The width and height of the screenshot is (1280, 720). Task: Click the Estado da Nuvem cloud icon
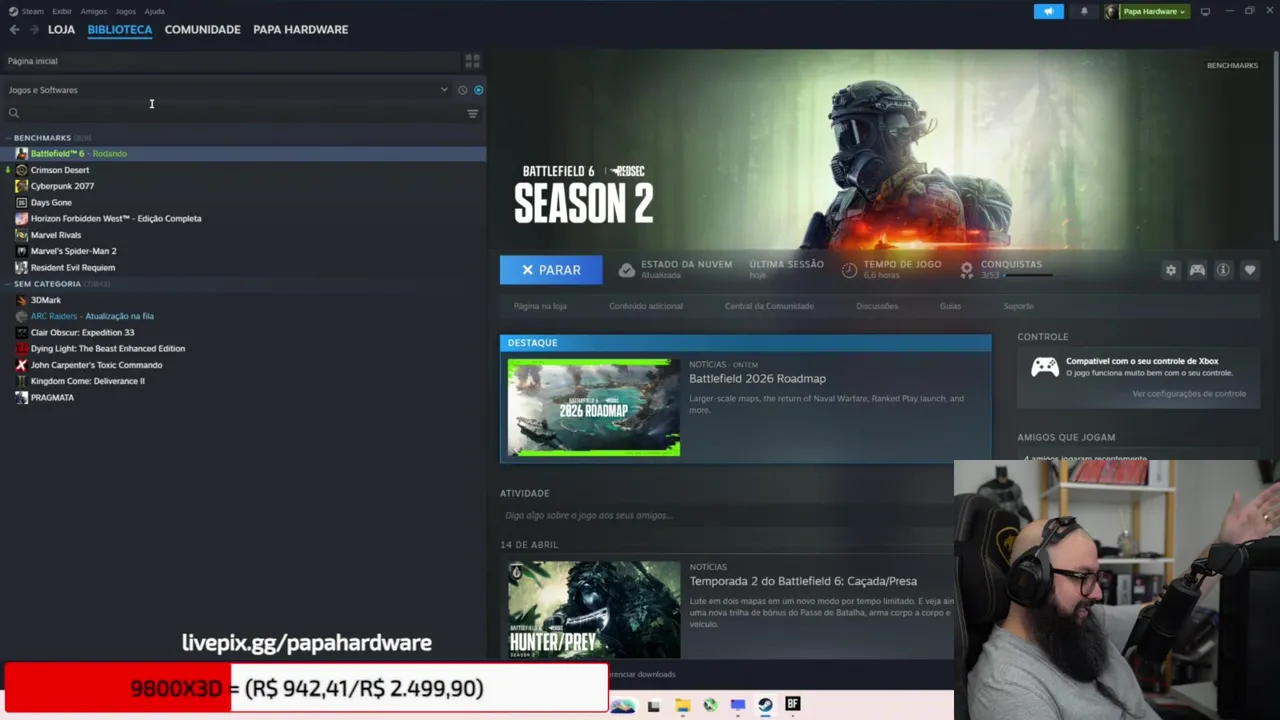626,270
